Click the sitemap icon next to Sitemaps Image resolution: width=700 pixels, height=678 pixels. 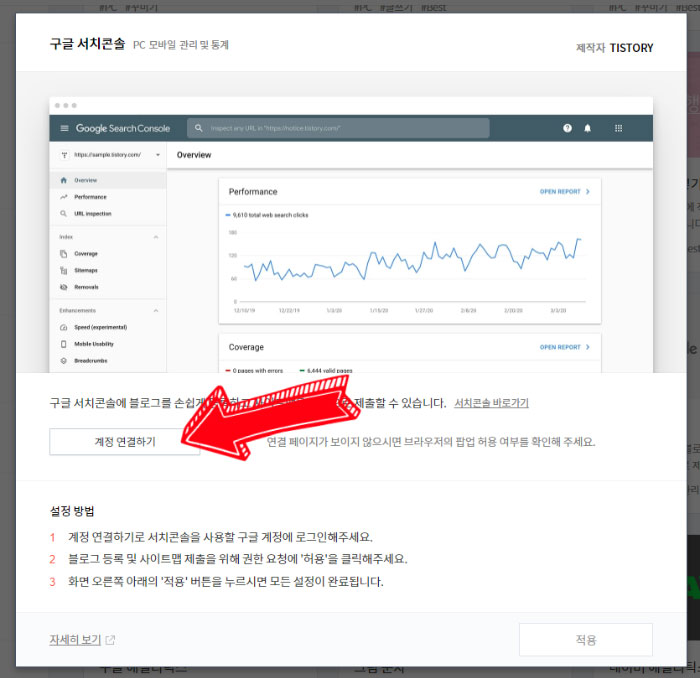63,270
